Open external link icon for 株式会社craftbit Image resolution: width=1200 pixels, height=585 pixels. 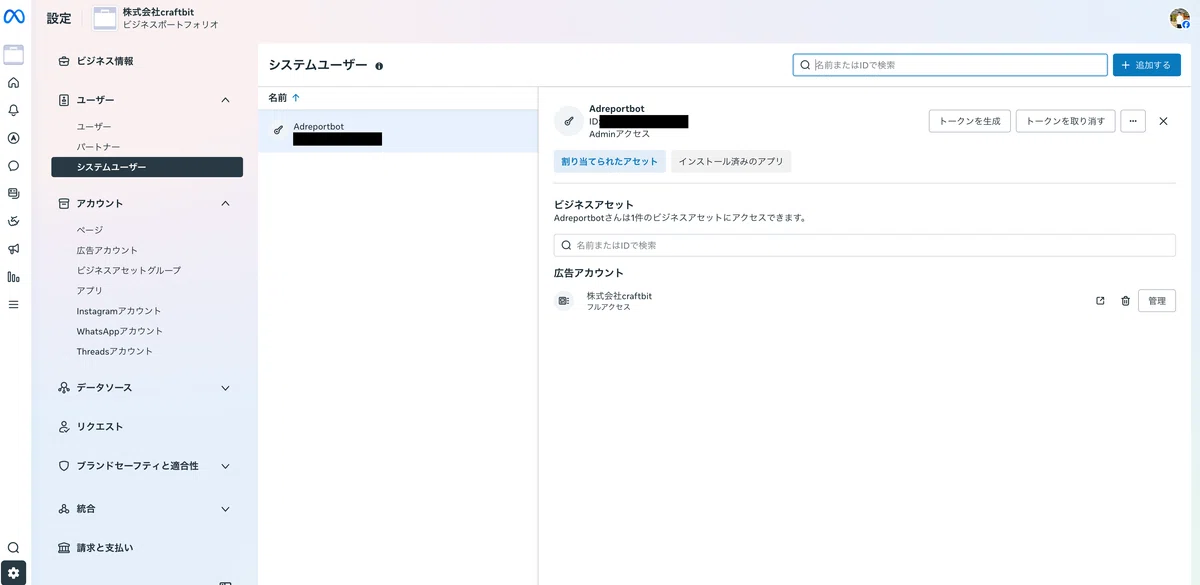1100,301
